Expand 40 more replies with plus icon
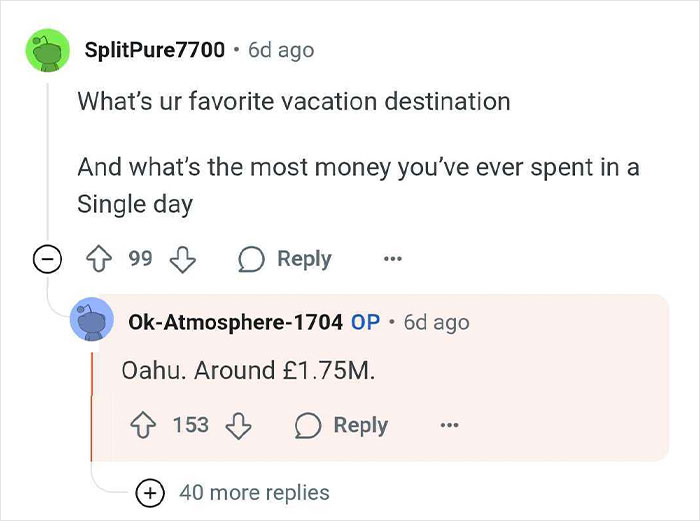This screenshot has height=521, width=700. pos(150,493)
